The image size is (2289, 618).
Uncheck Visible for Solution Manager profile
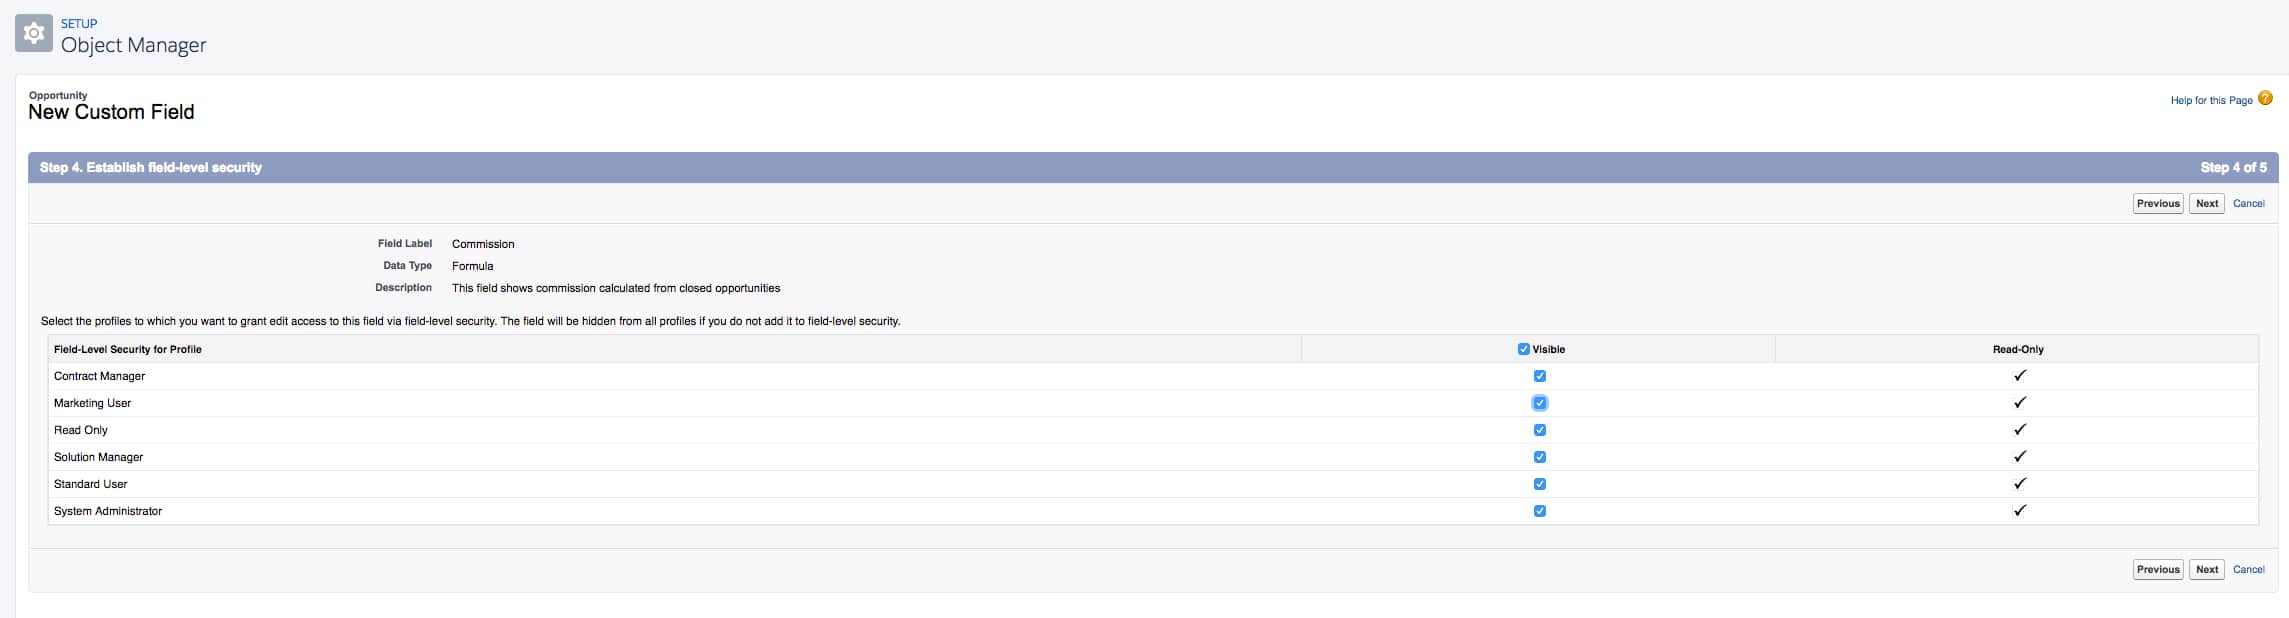1539,457
